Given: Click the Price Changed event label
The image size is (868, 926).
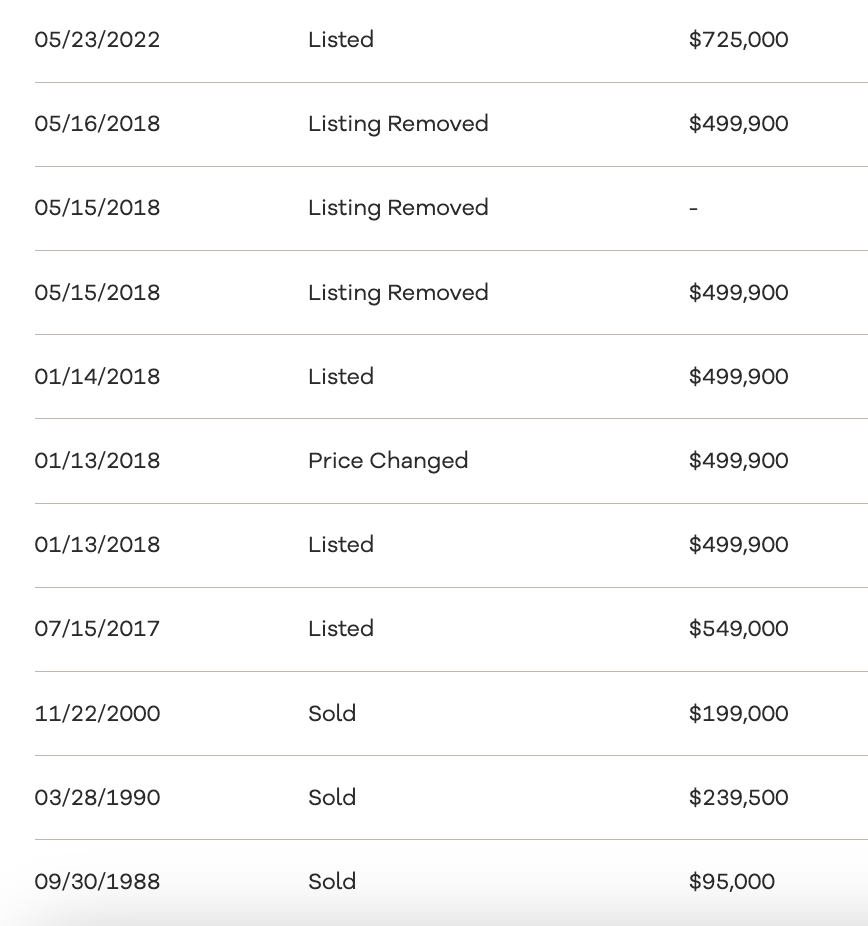Looking at the screenshot, I should point(388,461).
